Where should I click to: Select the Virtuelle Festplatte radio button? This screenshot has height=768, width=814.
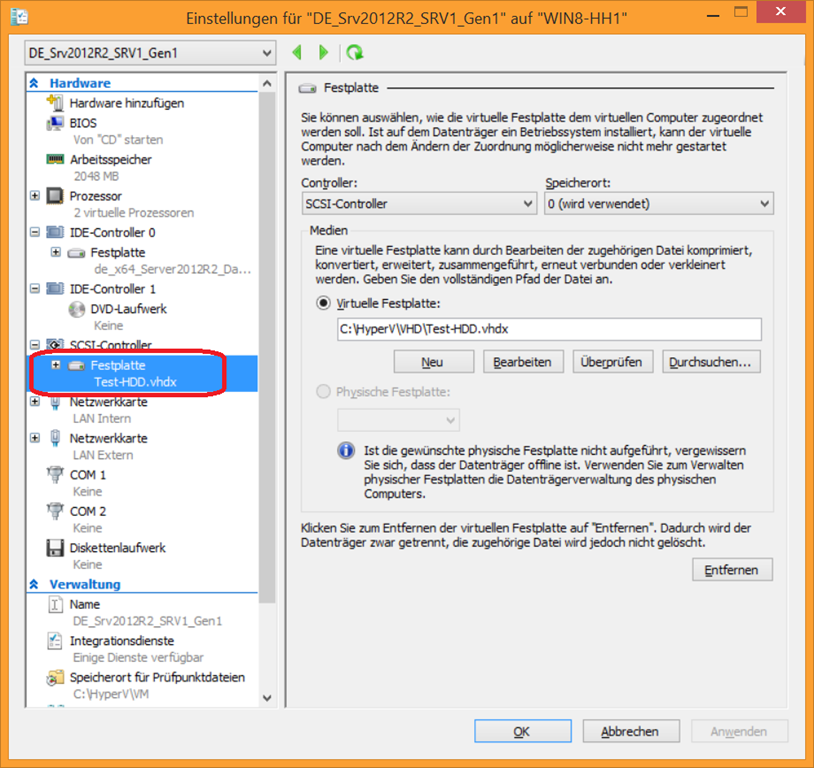click(x=323, y=303)
